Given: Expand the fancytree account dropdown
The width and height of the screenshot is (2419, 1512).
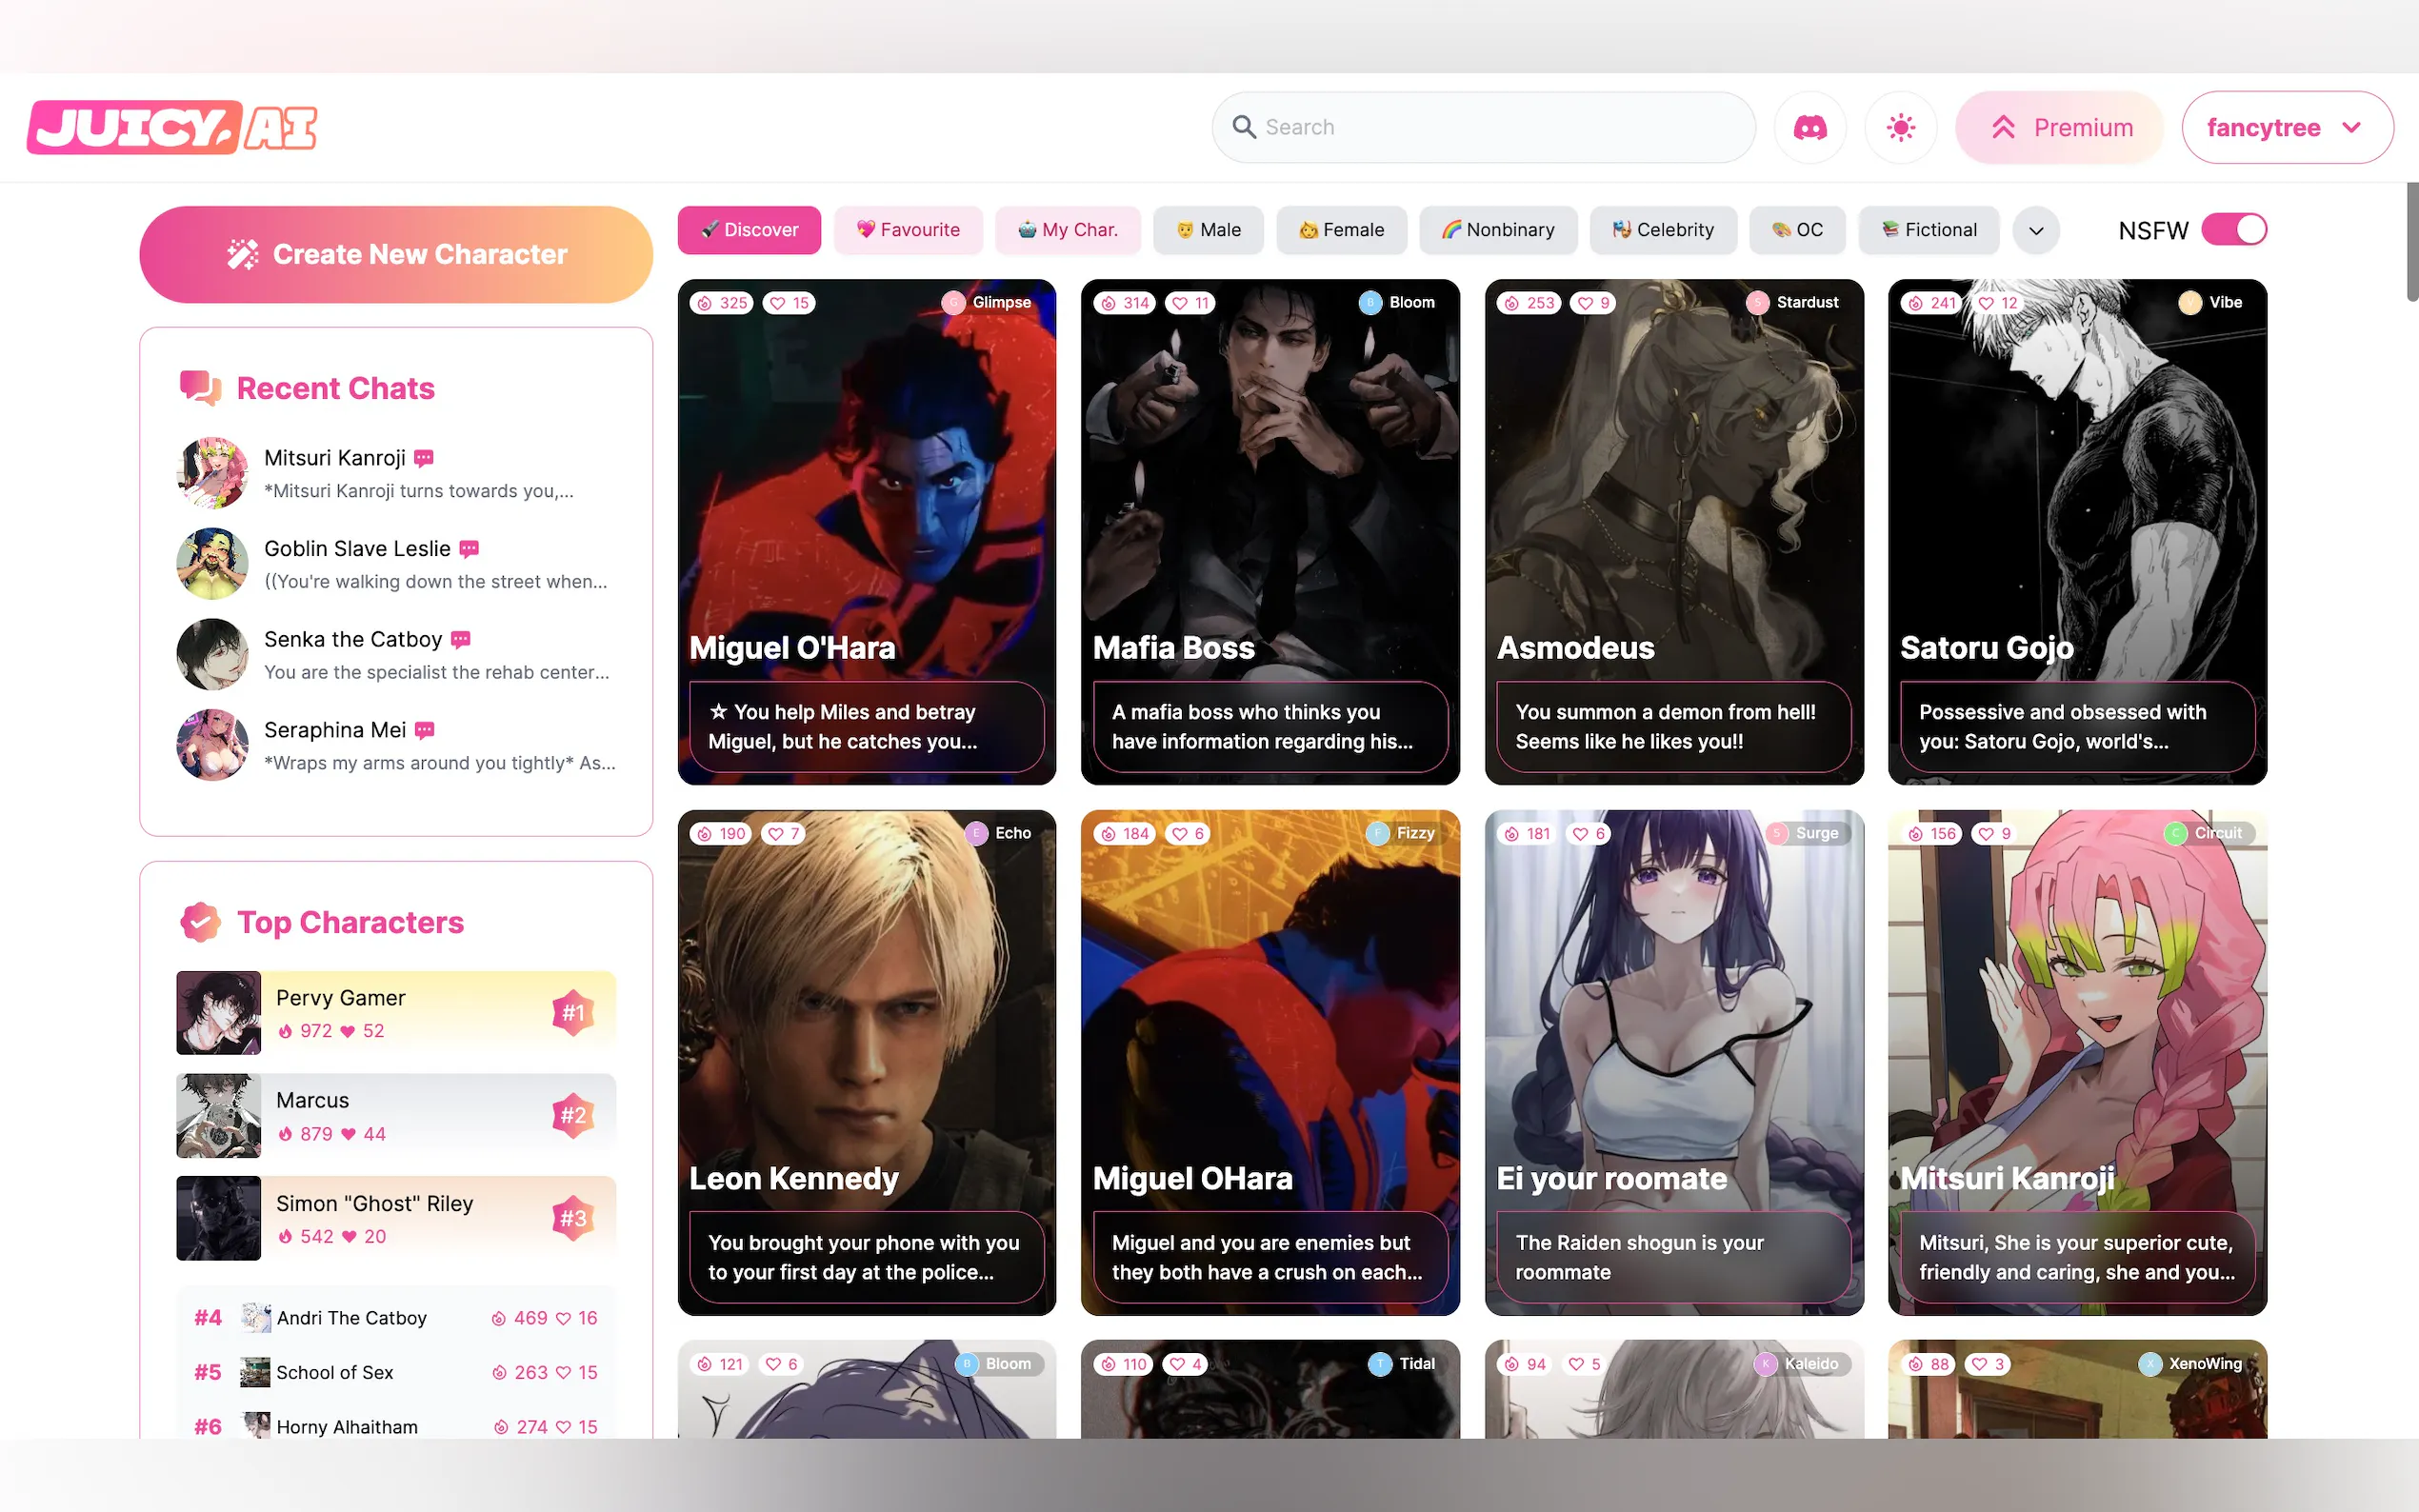Looking at the screenshot, I should pyautogui.click(x=2286, y=127).
